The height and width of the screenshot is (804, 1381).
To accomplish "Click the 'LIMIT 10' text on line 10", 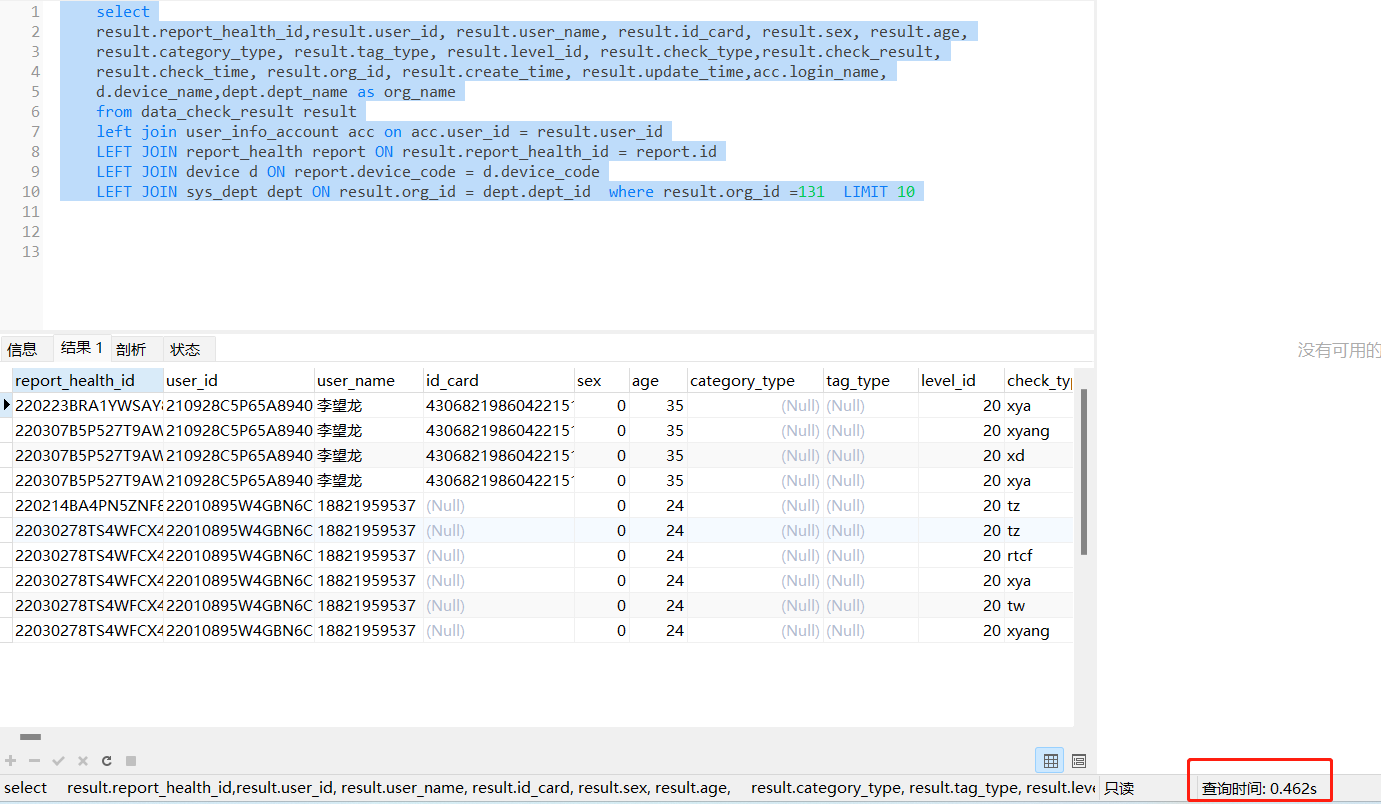I will click(x=879, y=192).
